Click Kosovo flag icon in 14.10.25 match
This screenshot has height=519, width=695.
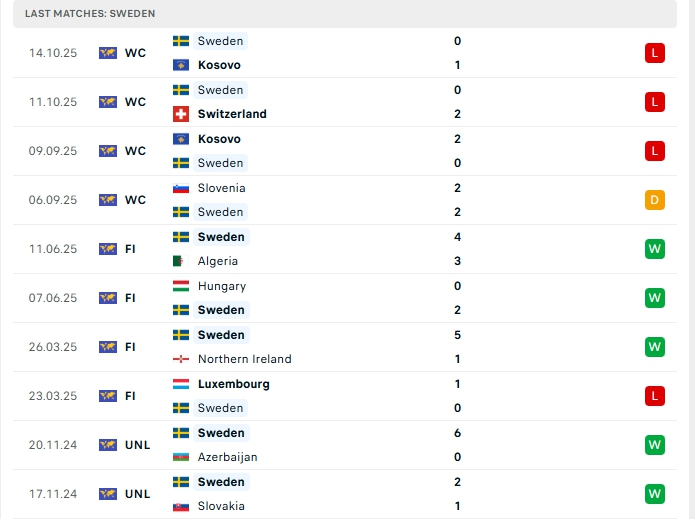(x=181, y=65)
